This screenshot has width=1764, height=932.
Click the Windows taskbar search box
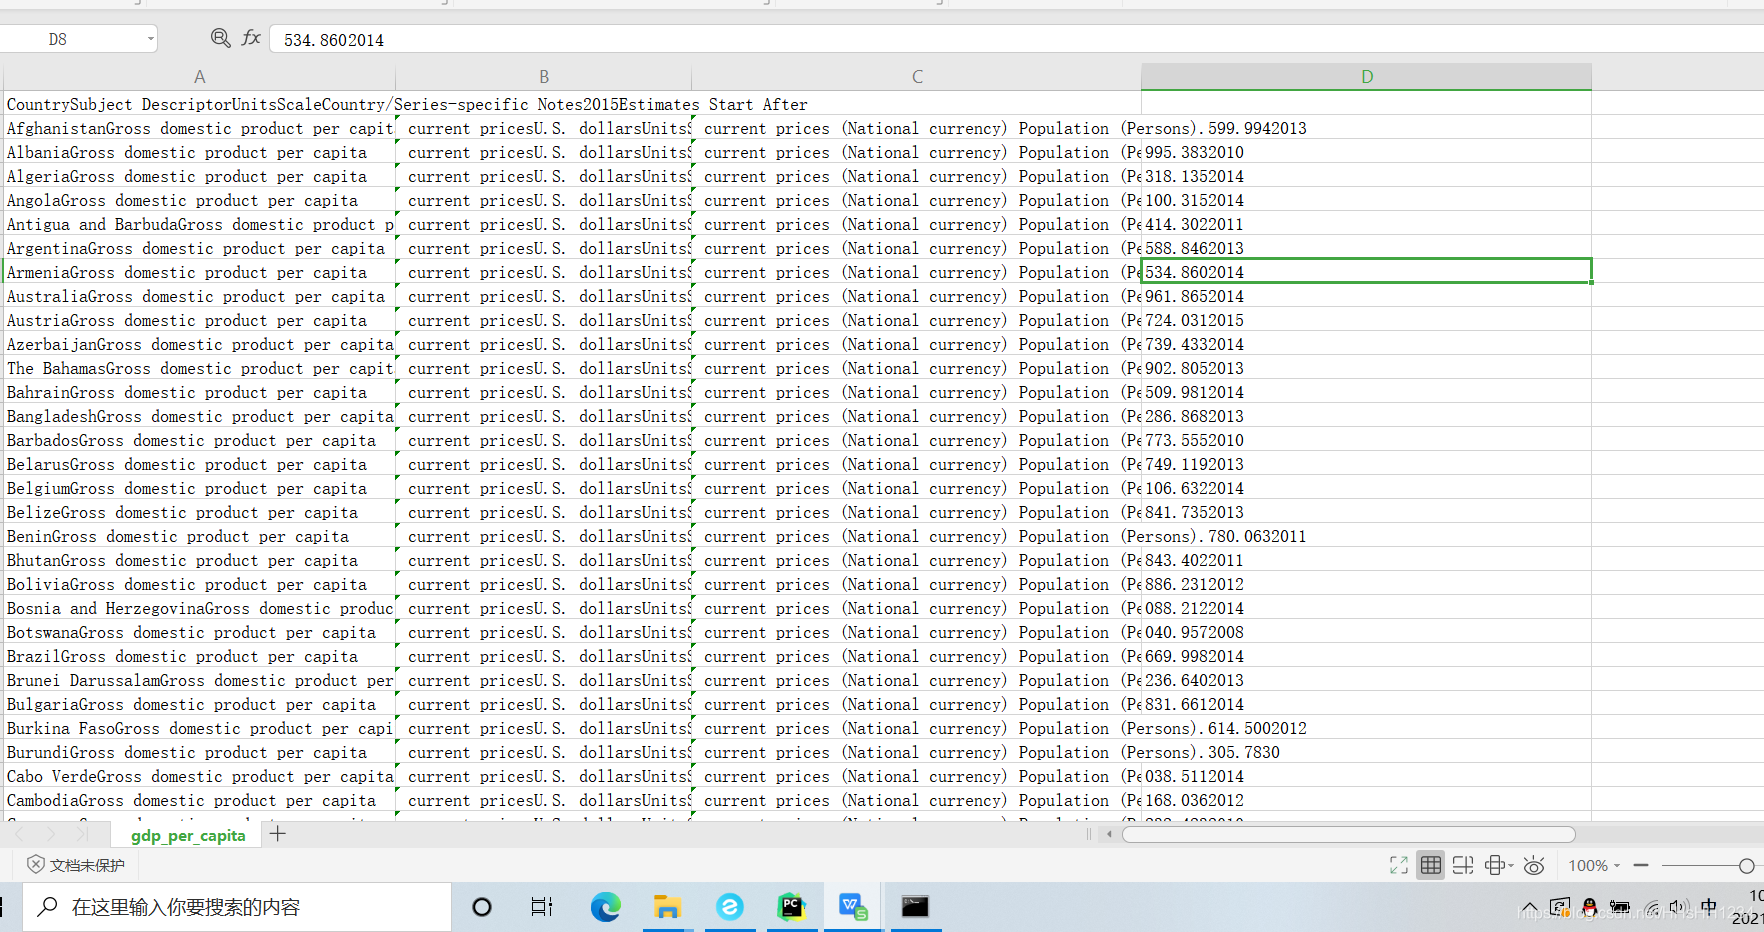point(237,907)
